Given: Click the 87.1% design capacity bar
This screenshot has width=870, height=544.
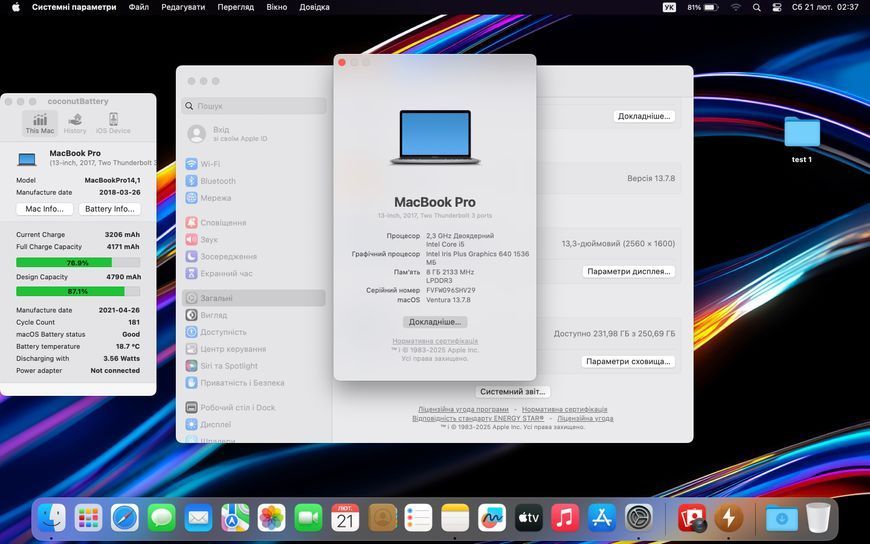Looking at the screenshot, I should pyautogui.click(x=78, y=291).
